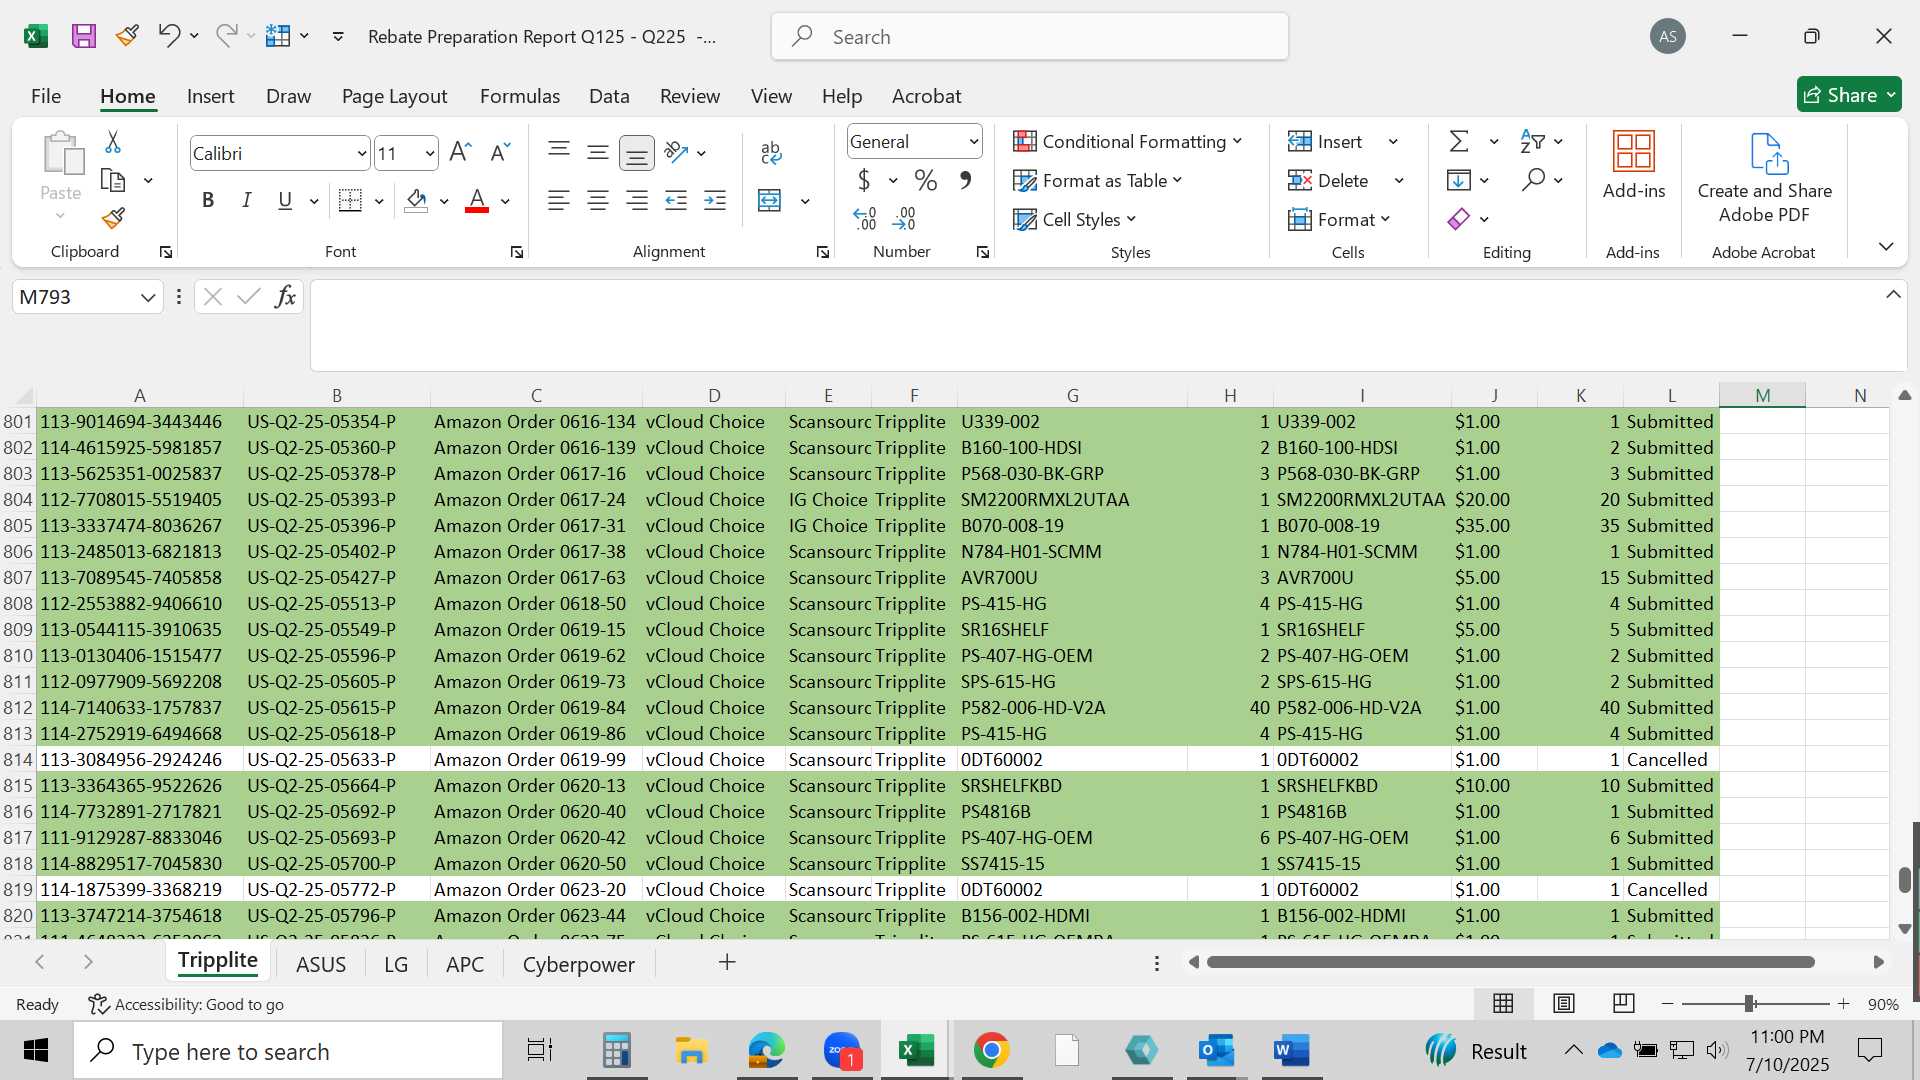
Task: Click Increase Indent icon
Action: [x=715, y=200]
